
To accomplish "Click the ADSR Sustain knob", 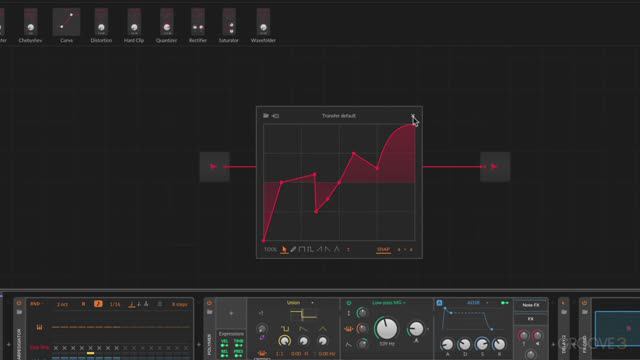I will [x=482, y=345].
